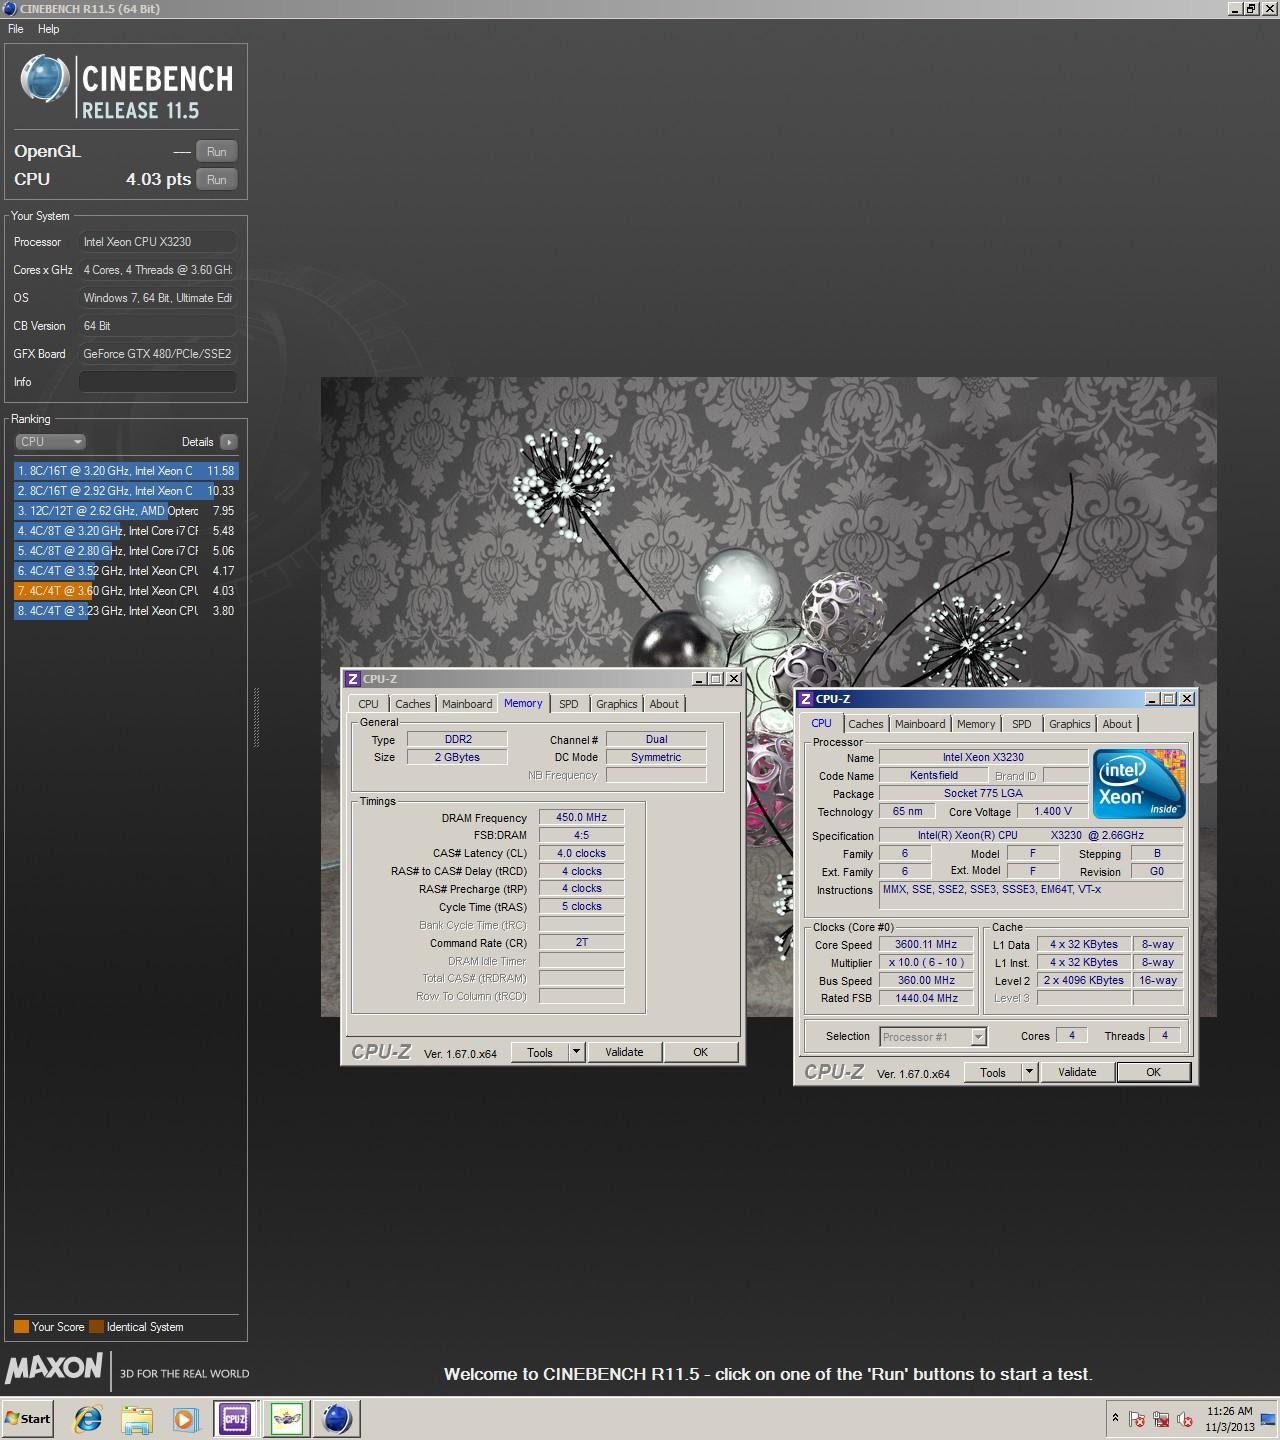
Task: Open SPD tab in Memory CPU-Z window
Action: click(x=569, y=704)
